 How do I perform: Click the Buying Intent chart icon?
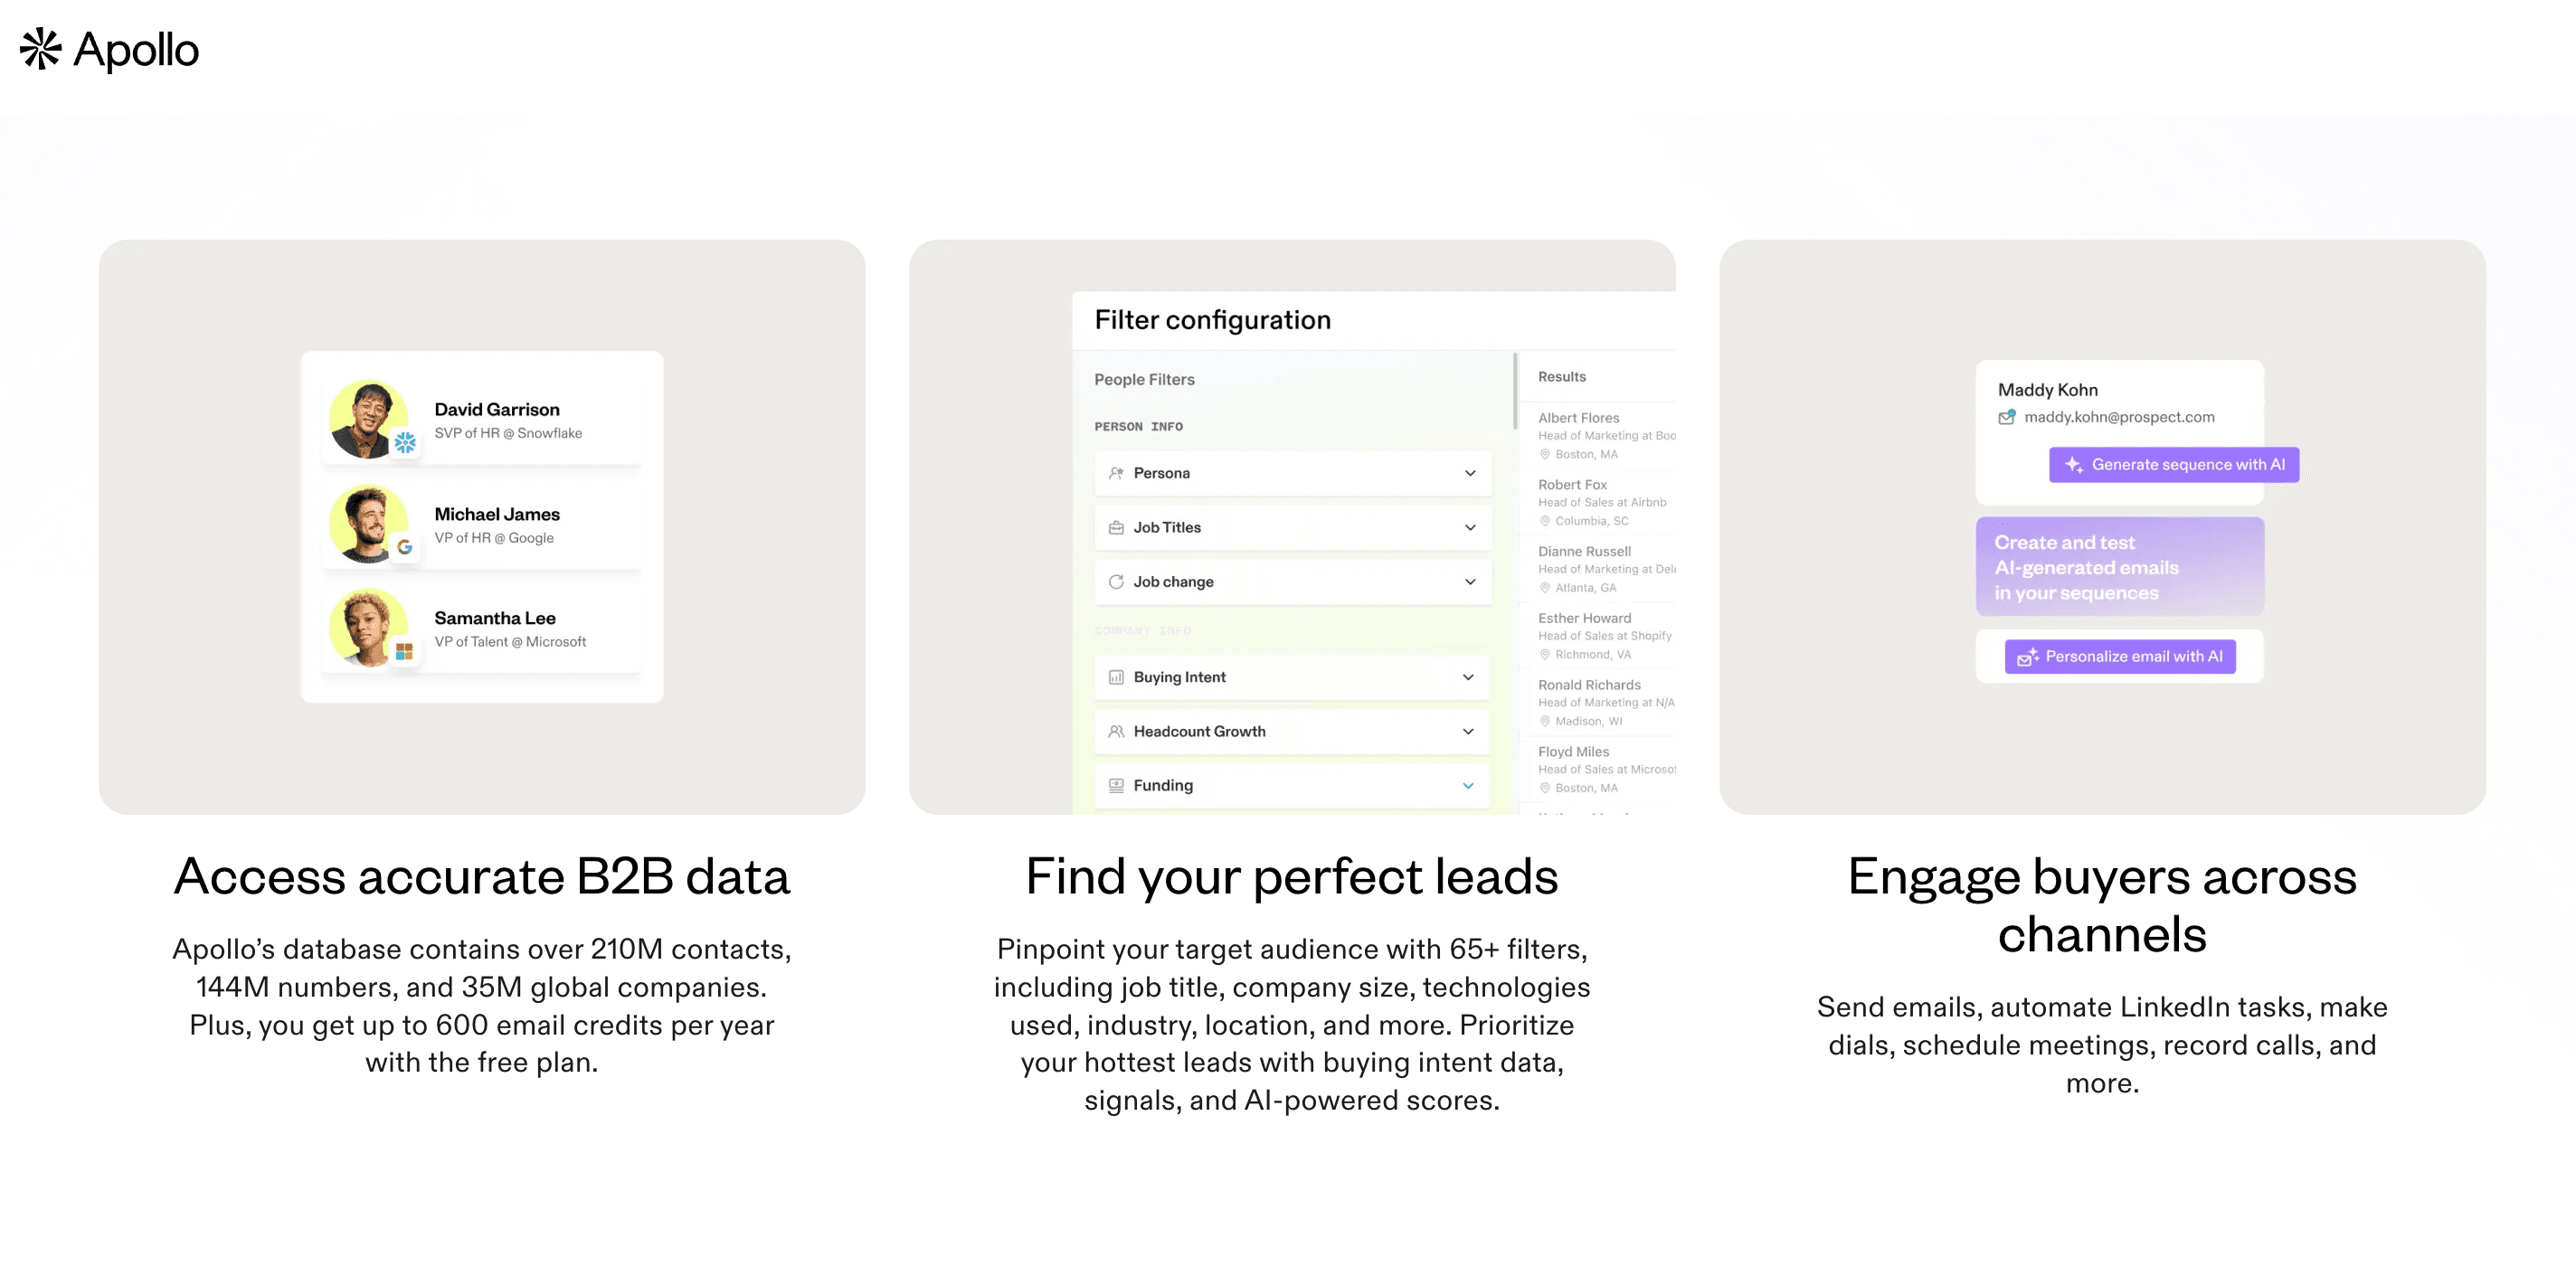1116,677
